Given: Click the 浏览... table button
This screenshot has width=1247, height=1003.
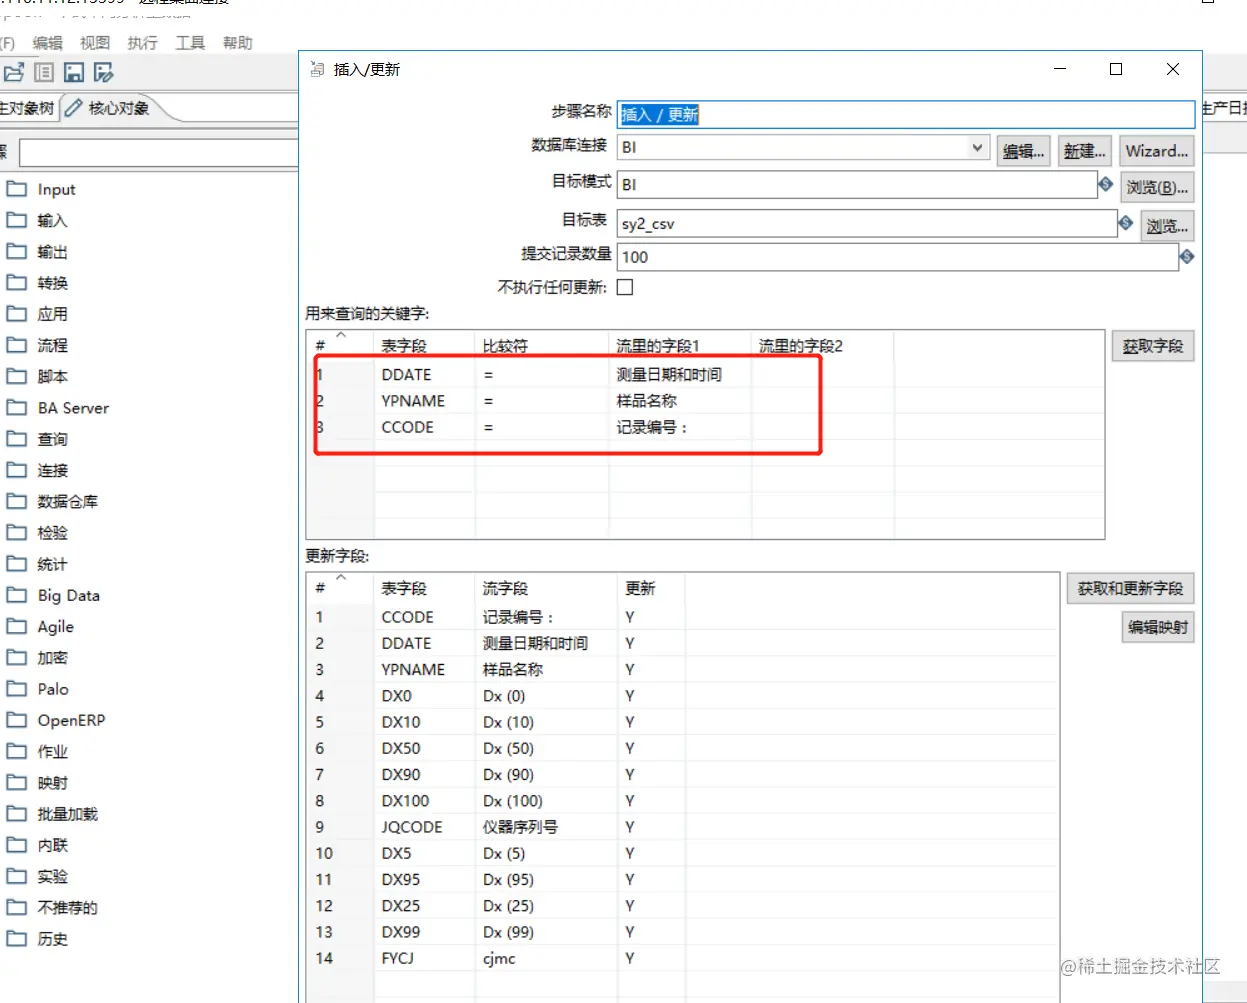Looking at the screenshot, I should [x=1167, y=226].
